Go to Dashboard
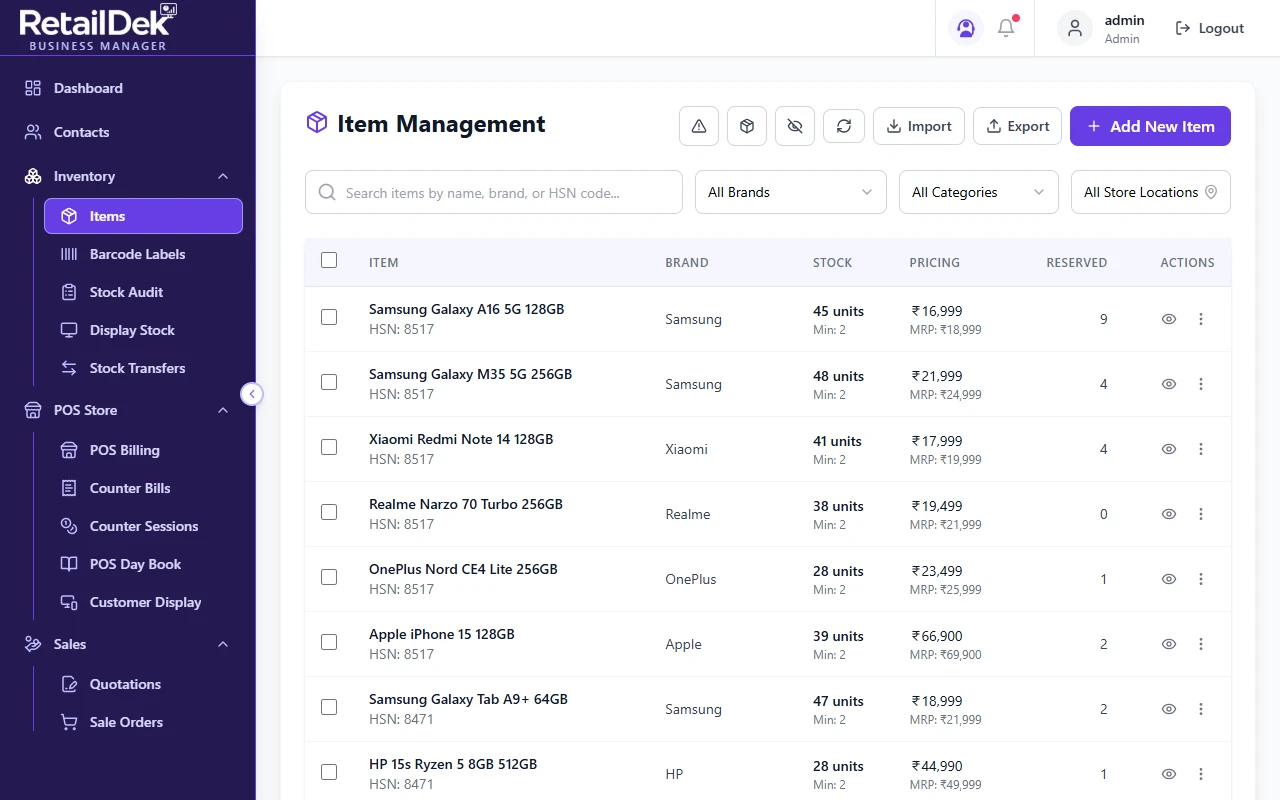 coord(128,88)
